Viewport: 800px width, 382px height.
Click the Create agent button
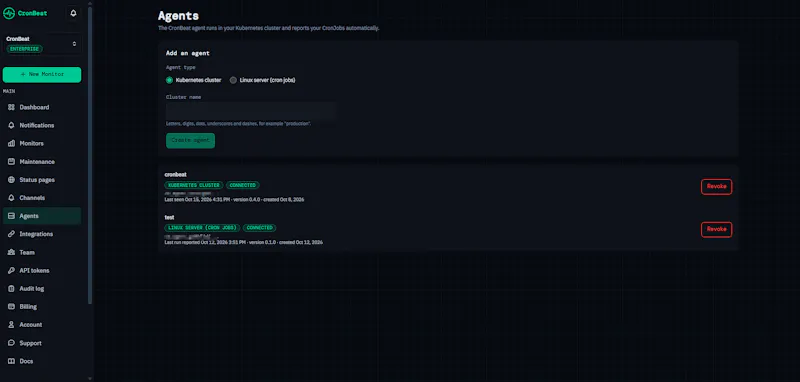point(190,141)
